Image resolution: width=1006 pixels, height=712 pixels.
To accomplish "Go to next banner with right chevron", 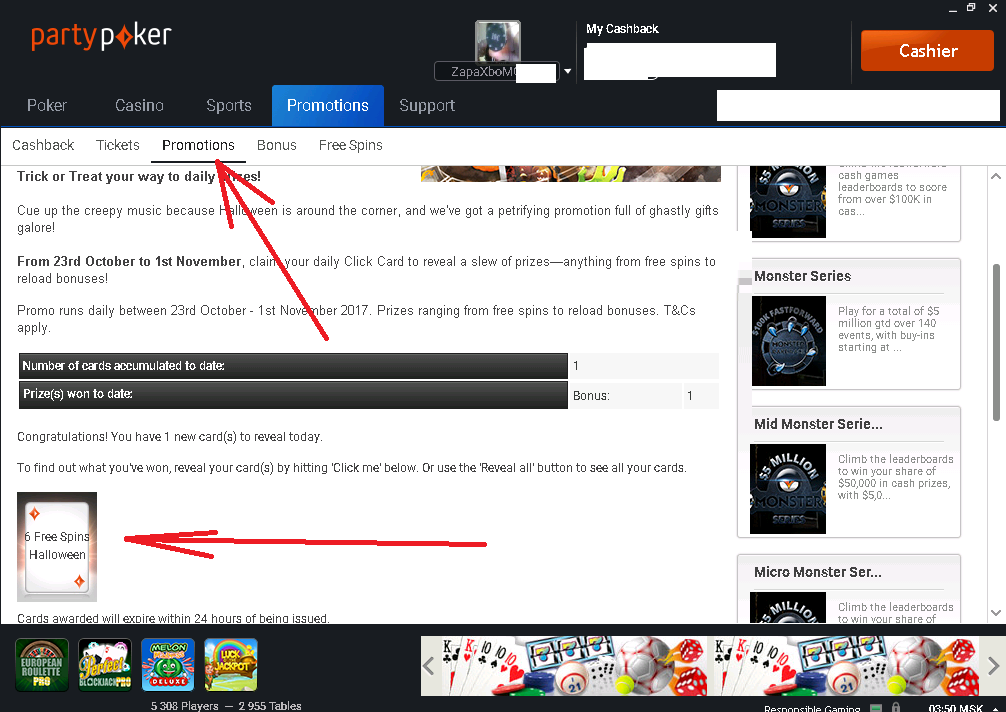I will 993,666.
